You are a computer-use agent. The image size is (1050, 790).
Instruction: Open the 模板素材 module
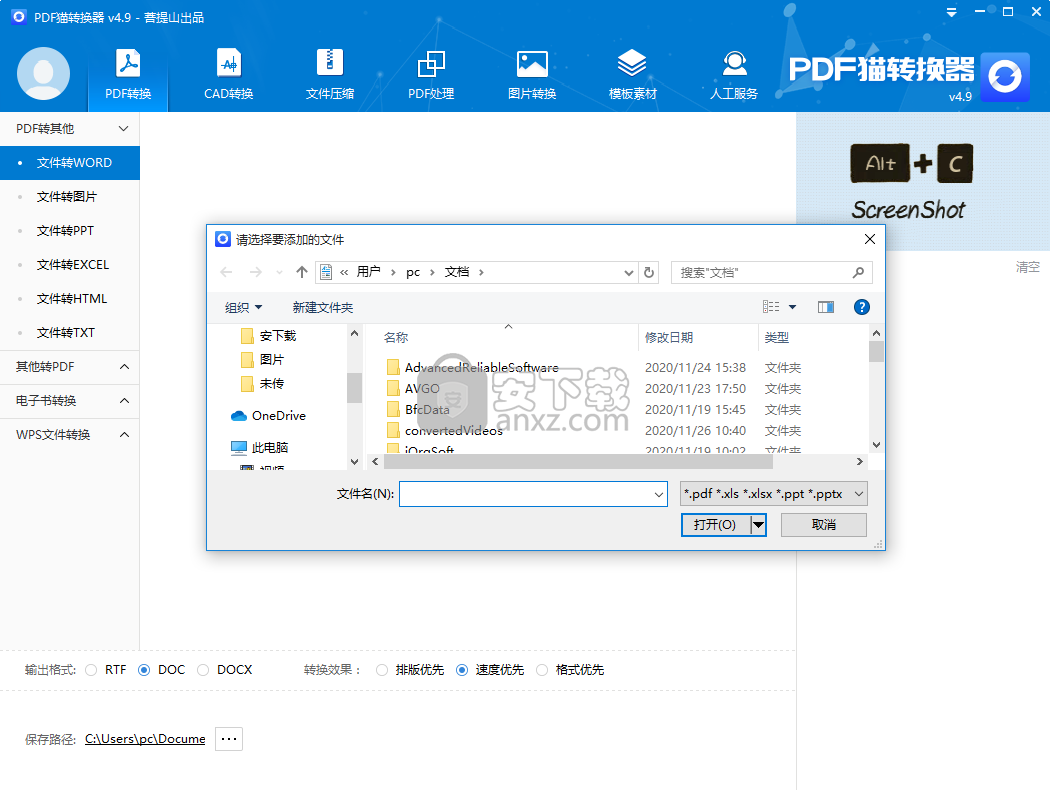632,74
